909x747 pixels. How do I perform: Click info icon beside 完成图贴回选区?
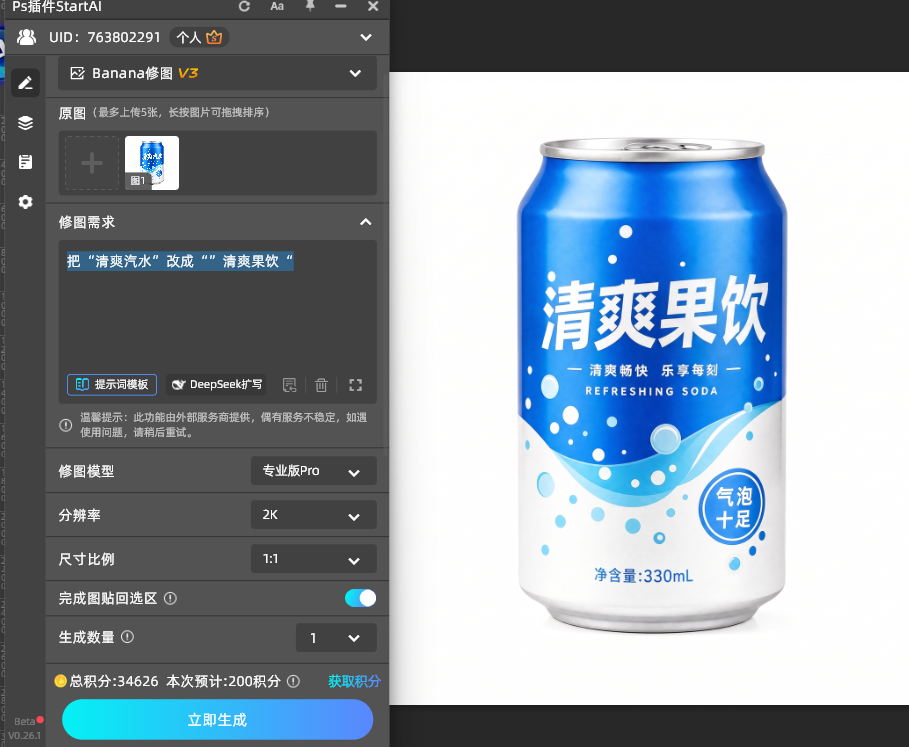coord(170,598)
